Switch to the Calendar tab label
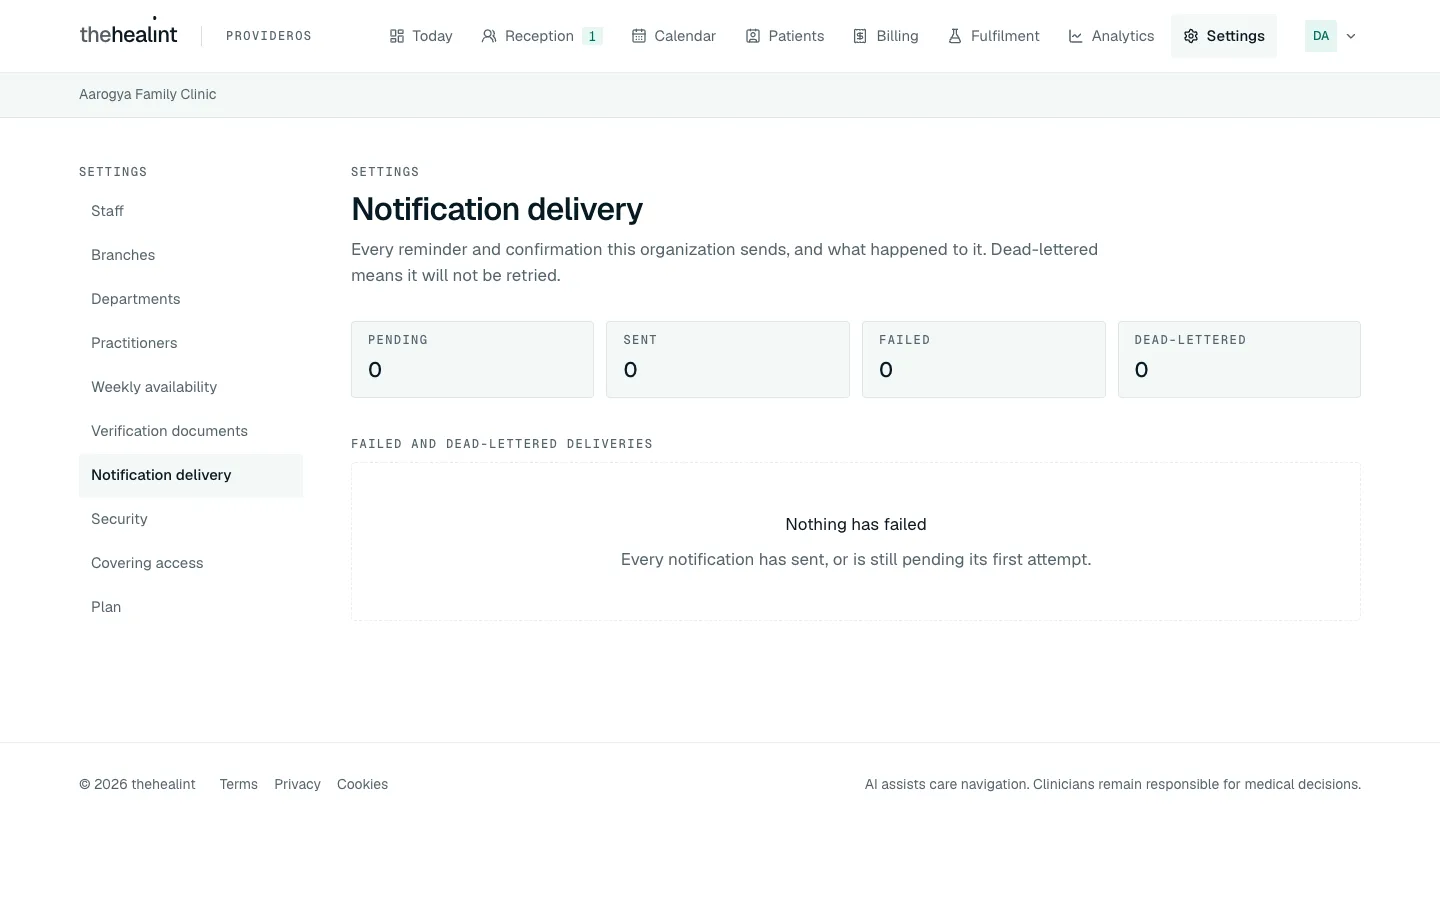Image resolution: width=1440 pixels, height=900 pixels. (685, 36)
